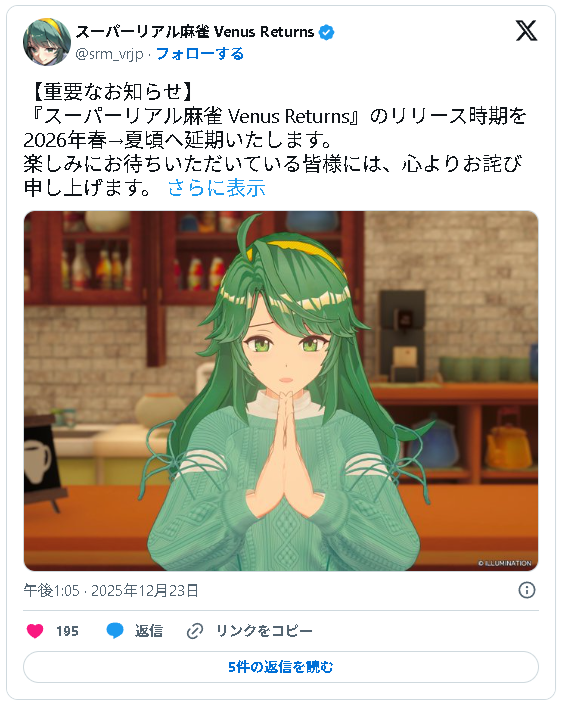Click the pink heart like icon
The height and width of the screenshot is (712, 563).
coord(35,631)
